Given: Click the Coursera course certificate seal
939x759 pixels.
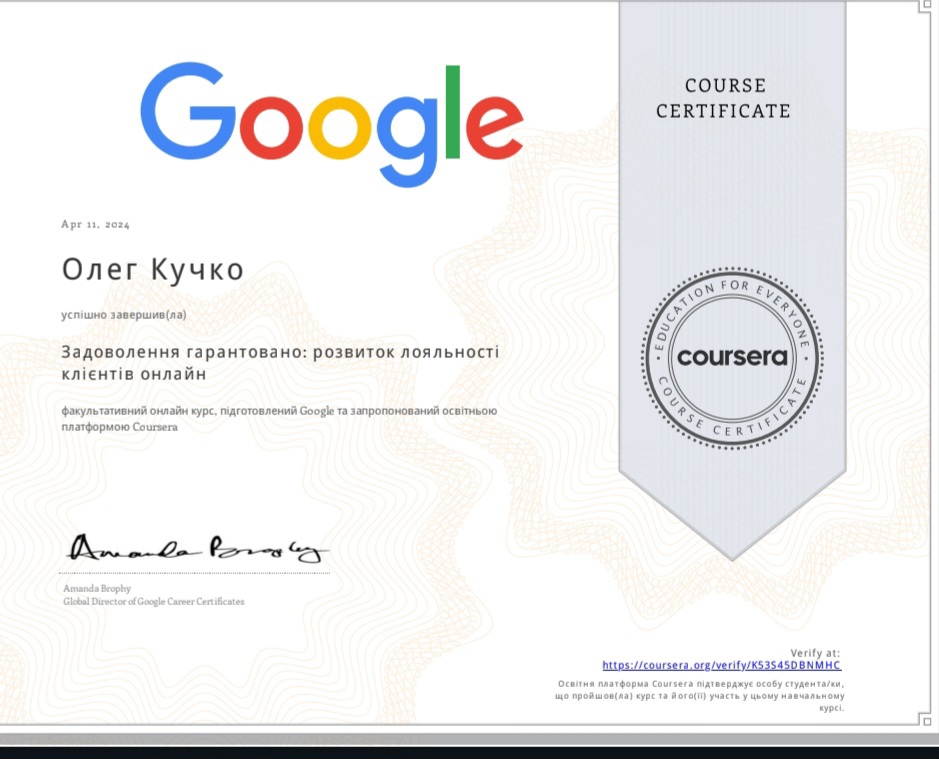Looking at the screenshot, I should [x=732, y=358].
